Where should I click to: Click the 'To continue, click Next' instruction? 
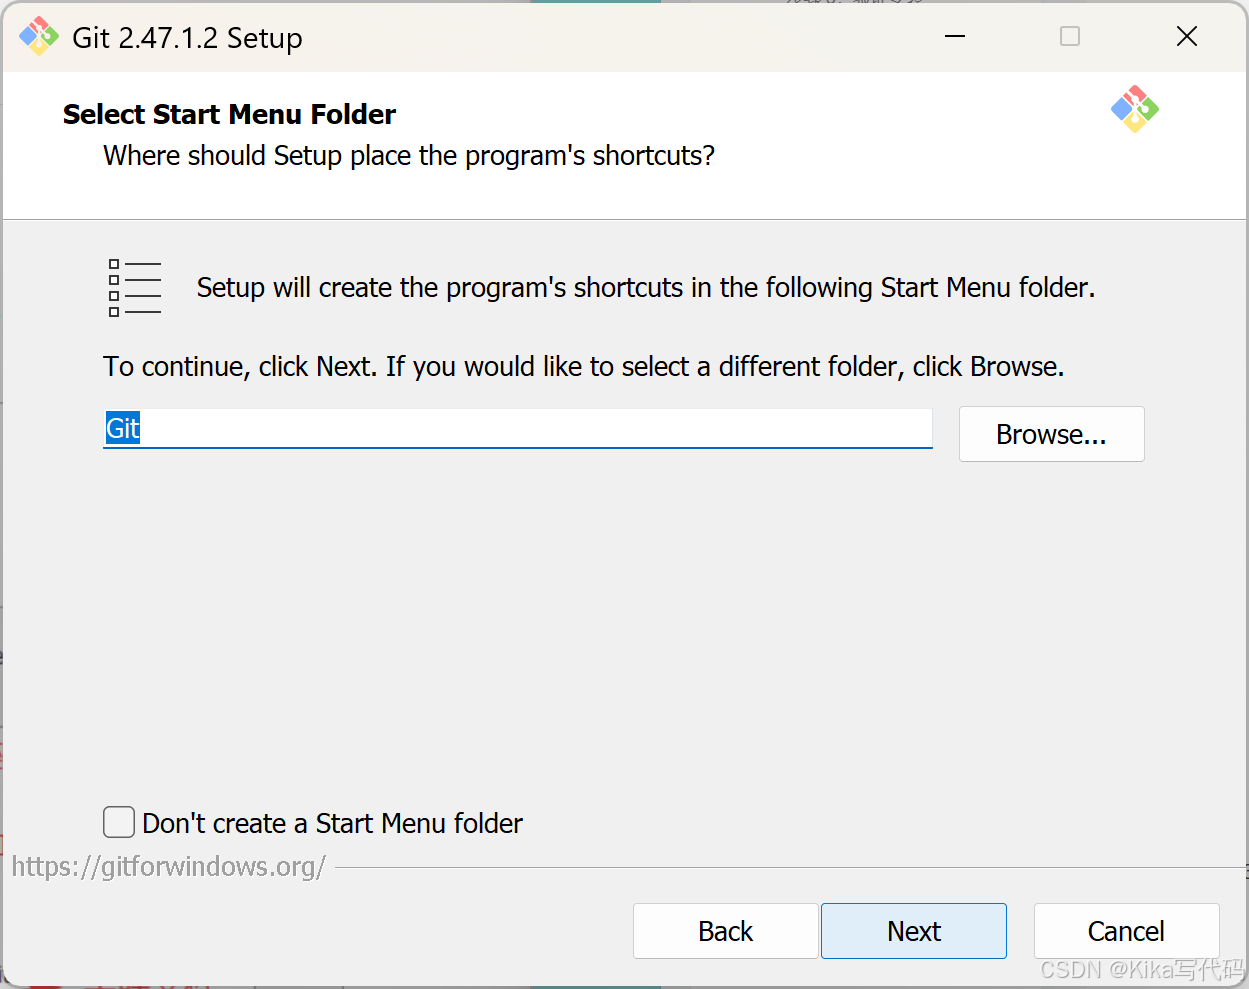[x=584, y=367]
